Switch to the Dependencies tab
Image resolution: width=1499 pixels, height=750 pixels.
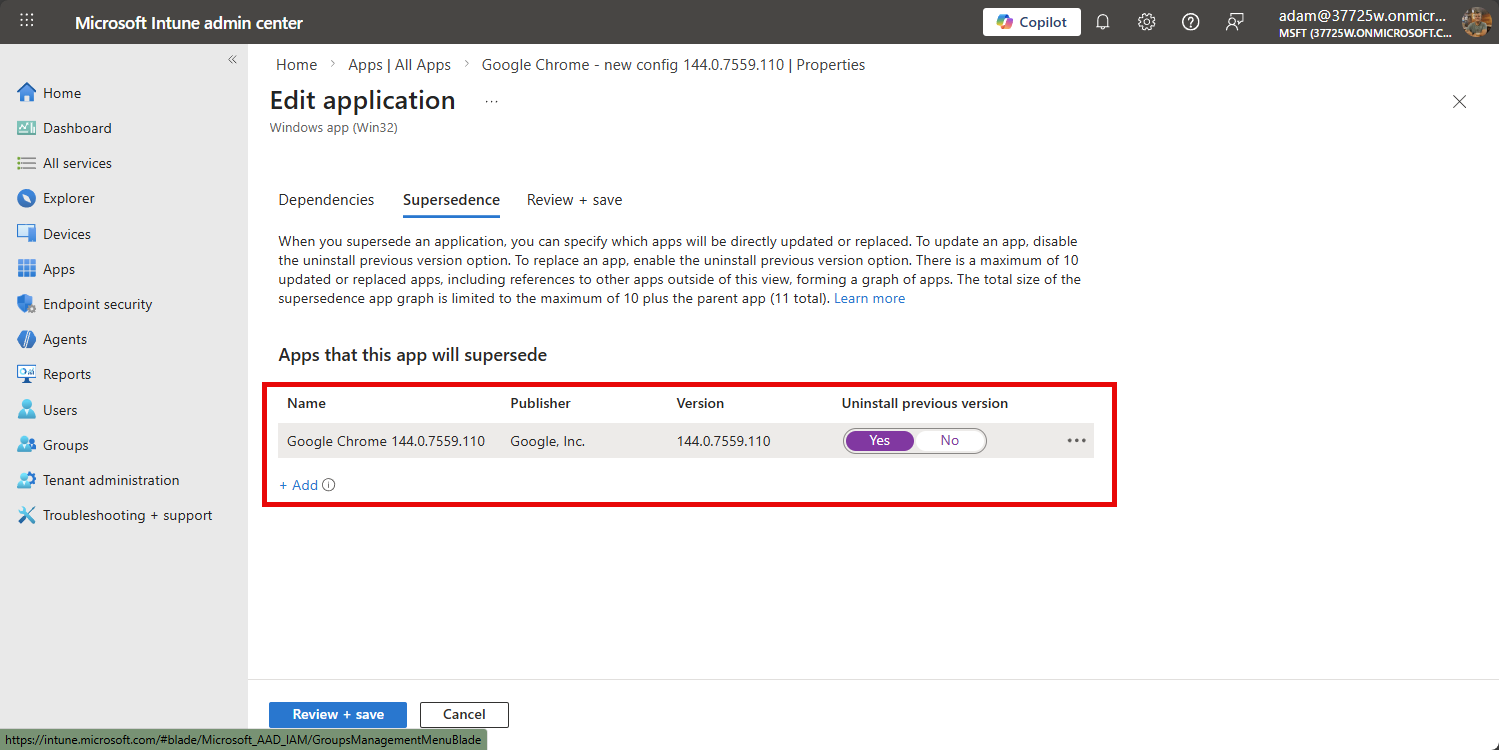(x=326, y=200)
